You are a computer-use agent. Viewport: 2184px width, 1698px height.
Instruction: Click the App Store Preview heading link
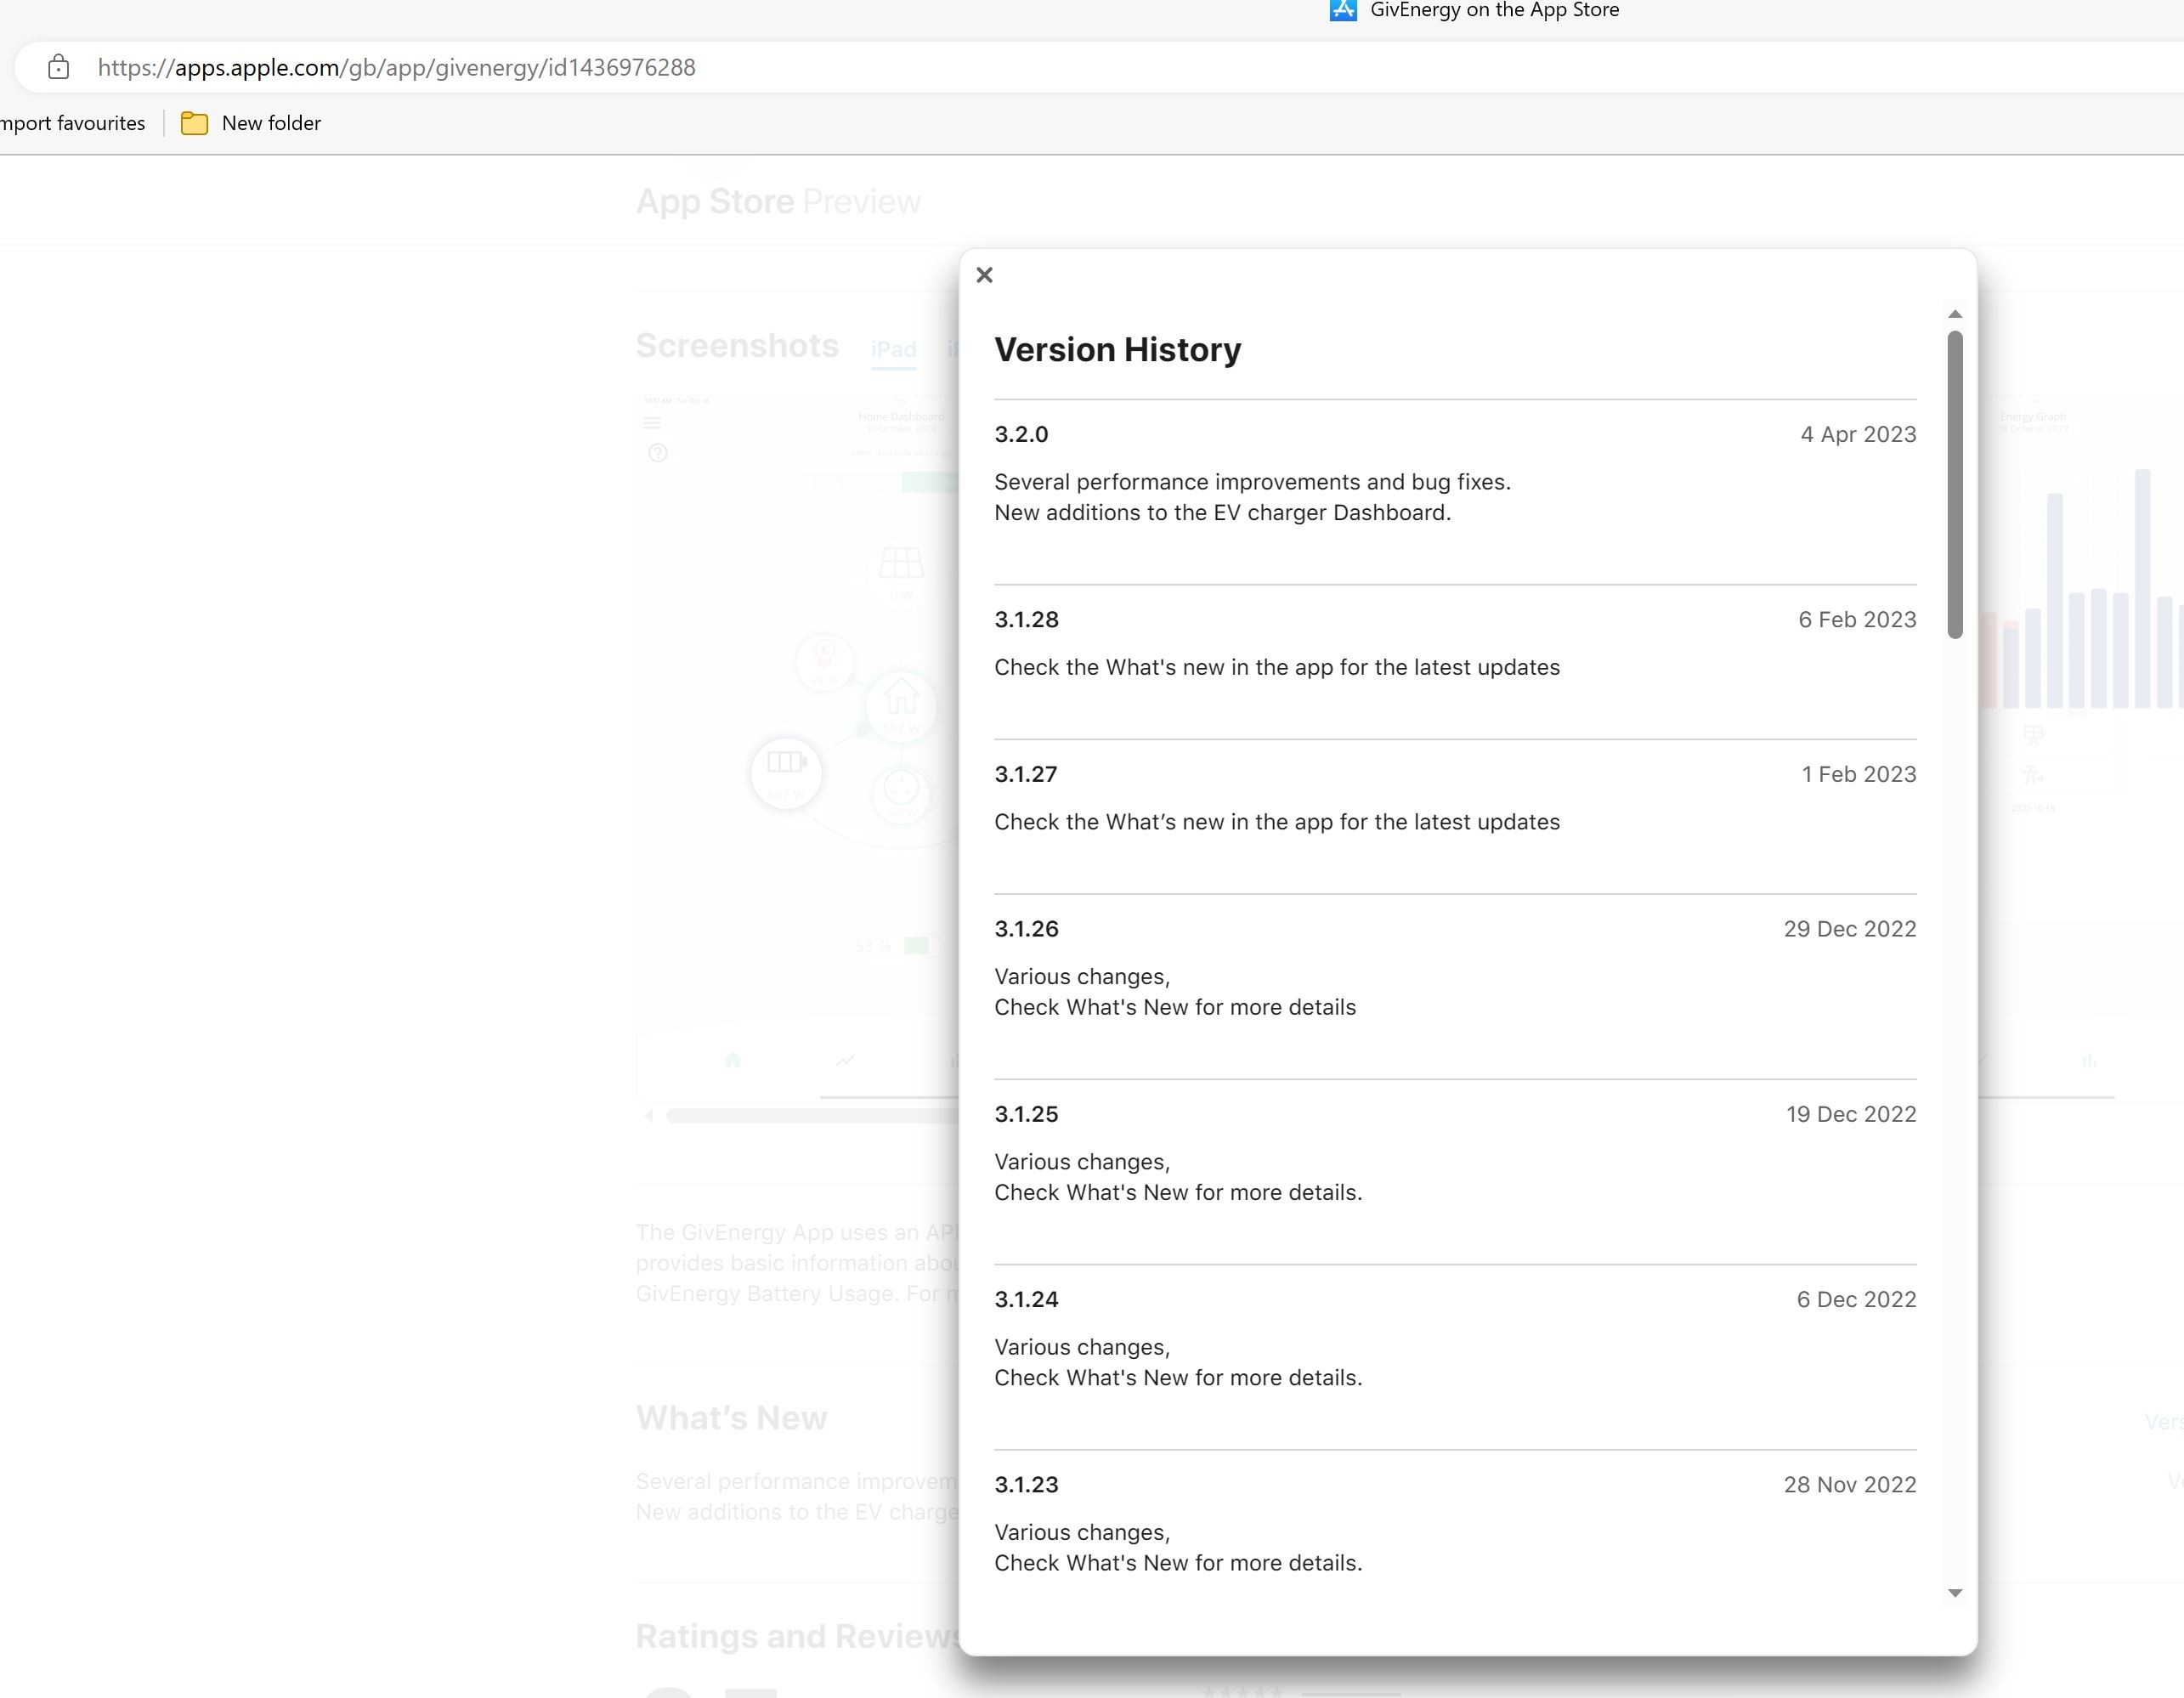pyautogui.click(x=778, y=202)
